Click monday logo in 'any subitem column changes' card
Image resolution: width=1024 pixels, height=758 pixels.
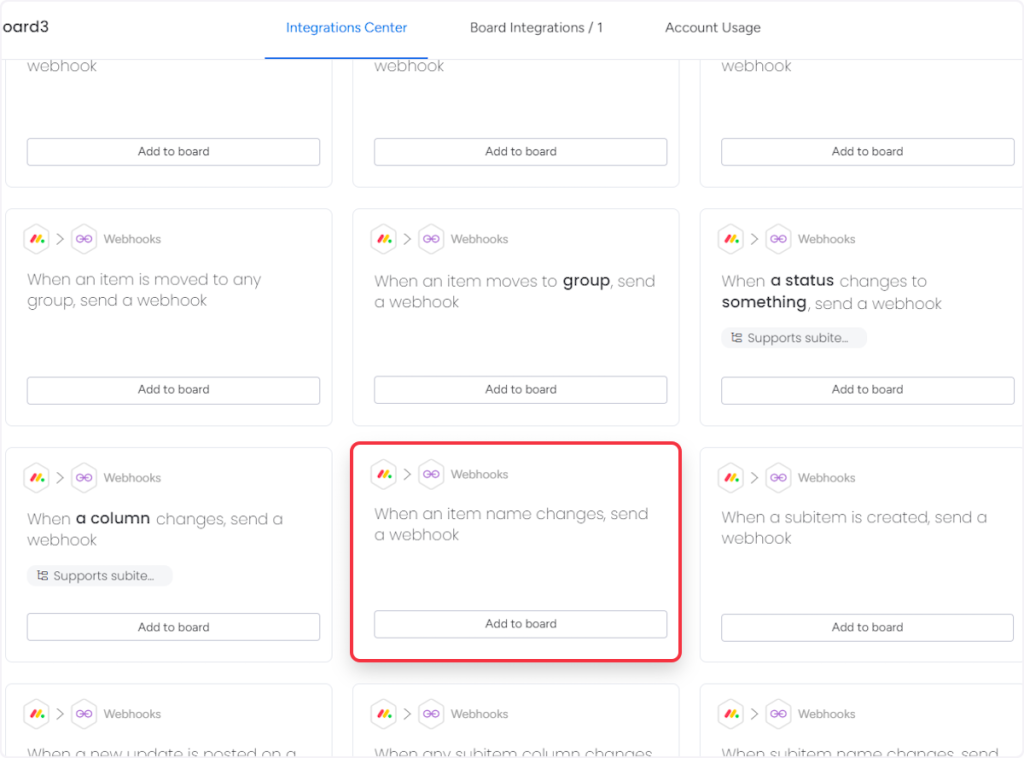click(x=384, y=714)
